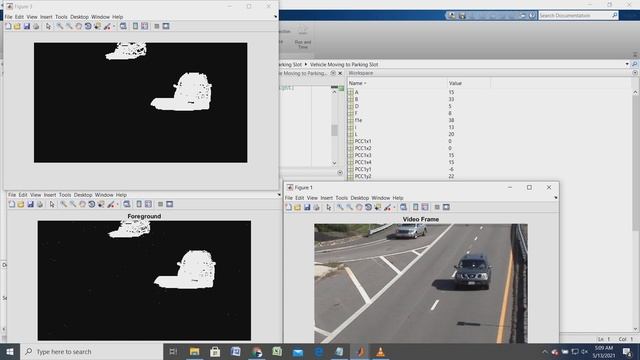Open Tools menu in Foreground figure window
640x360 pixels.
pos(65,195)
